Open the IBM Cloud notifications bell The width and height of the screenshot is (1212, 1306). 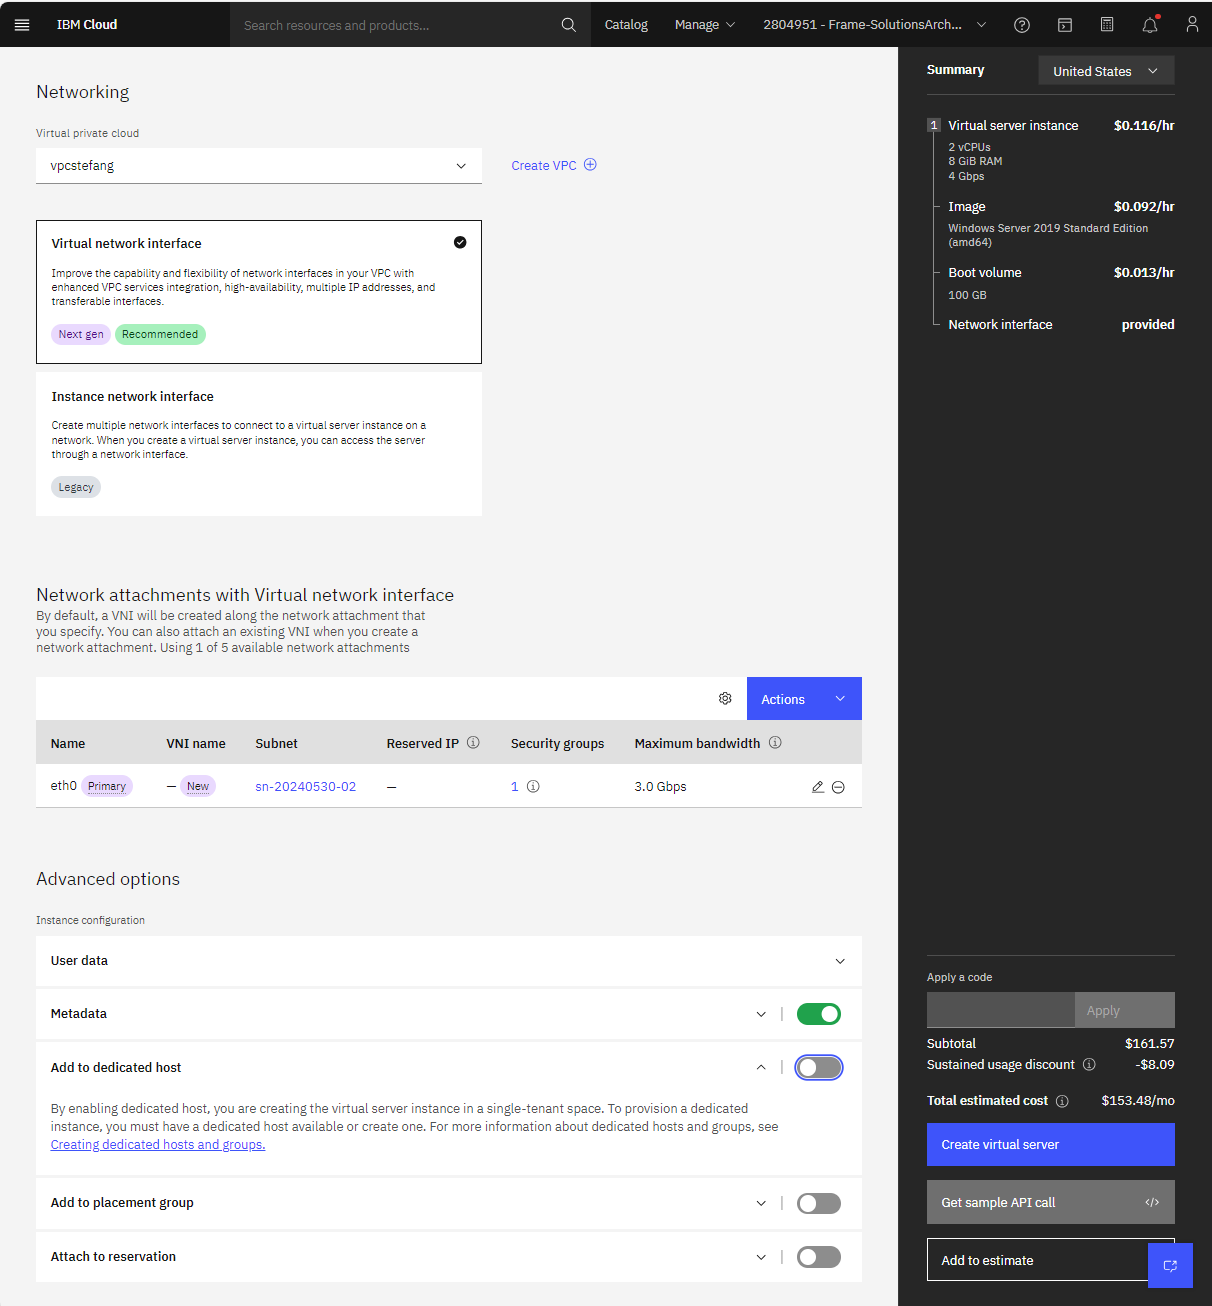1149,24
